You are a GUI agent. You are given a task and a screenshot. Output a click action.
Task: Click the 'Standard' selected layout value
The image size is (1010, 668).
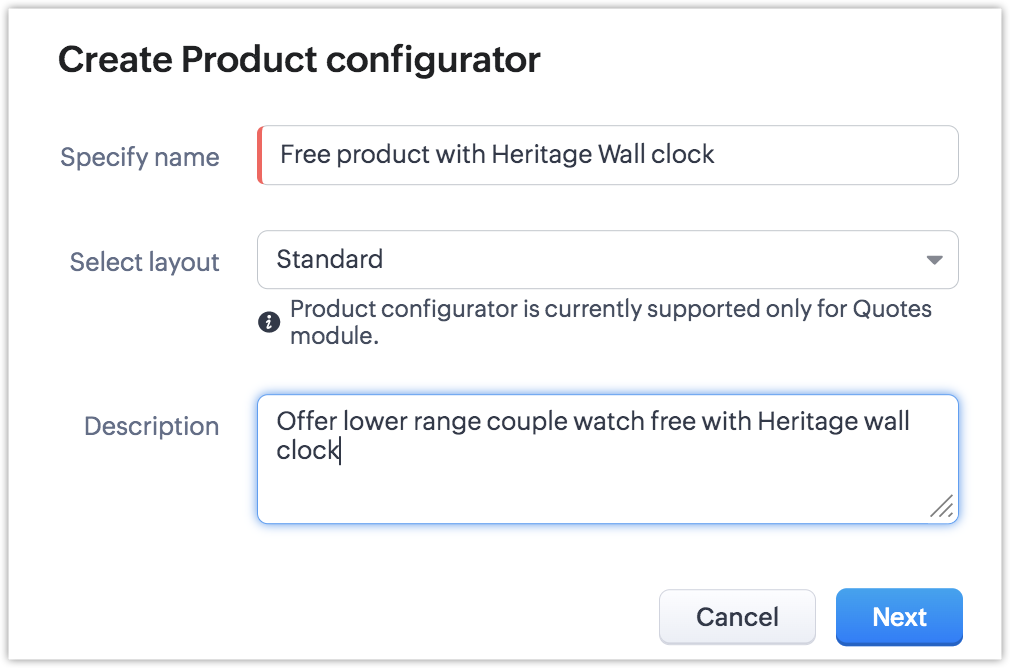[330, 260]
